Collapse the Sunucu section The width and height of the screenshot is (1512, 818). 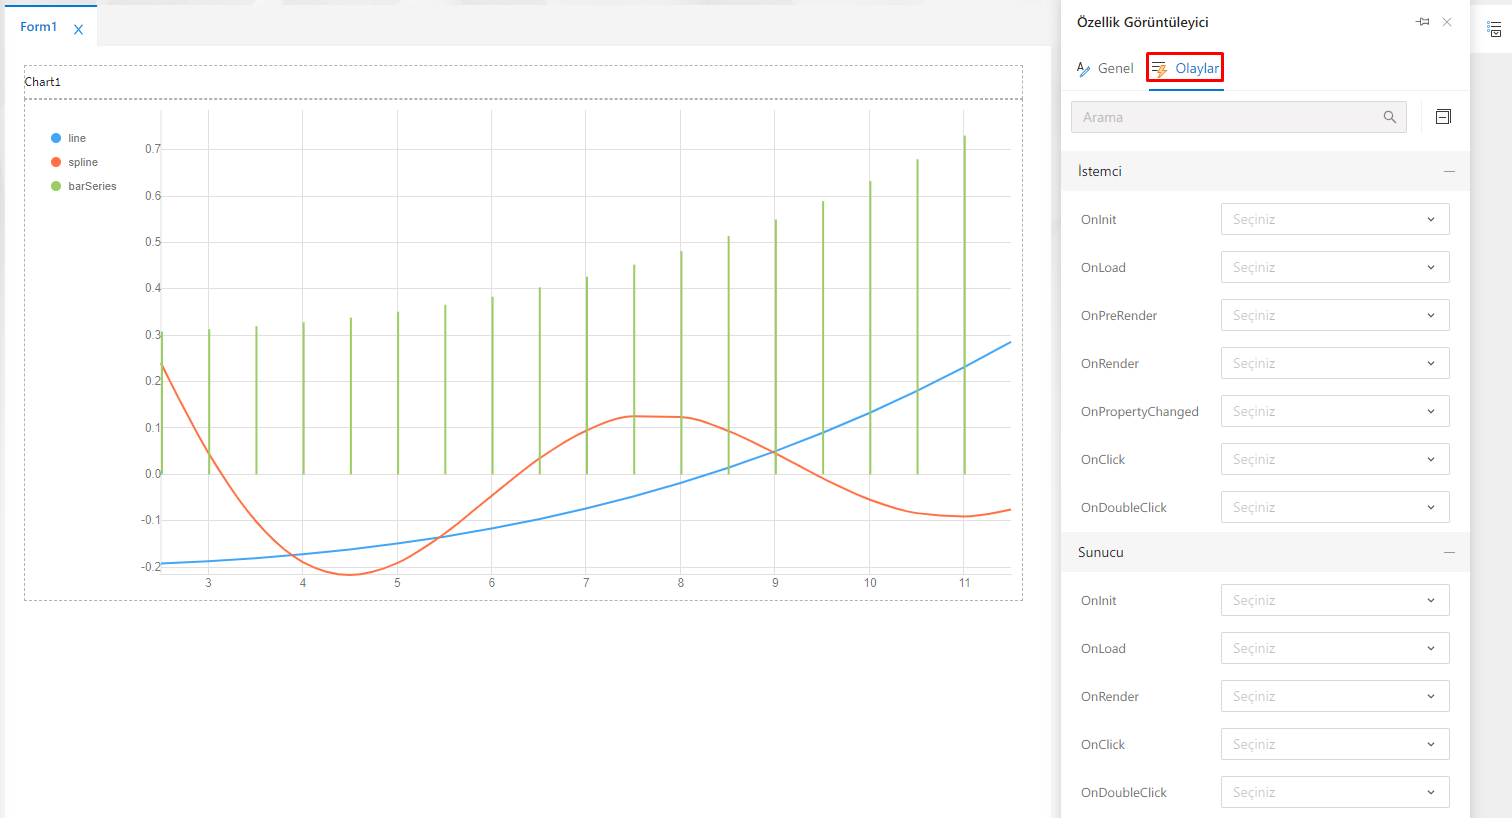(1449, 552)
